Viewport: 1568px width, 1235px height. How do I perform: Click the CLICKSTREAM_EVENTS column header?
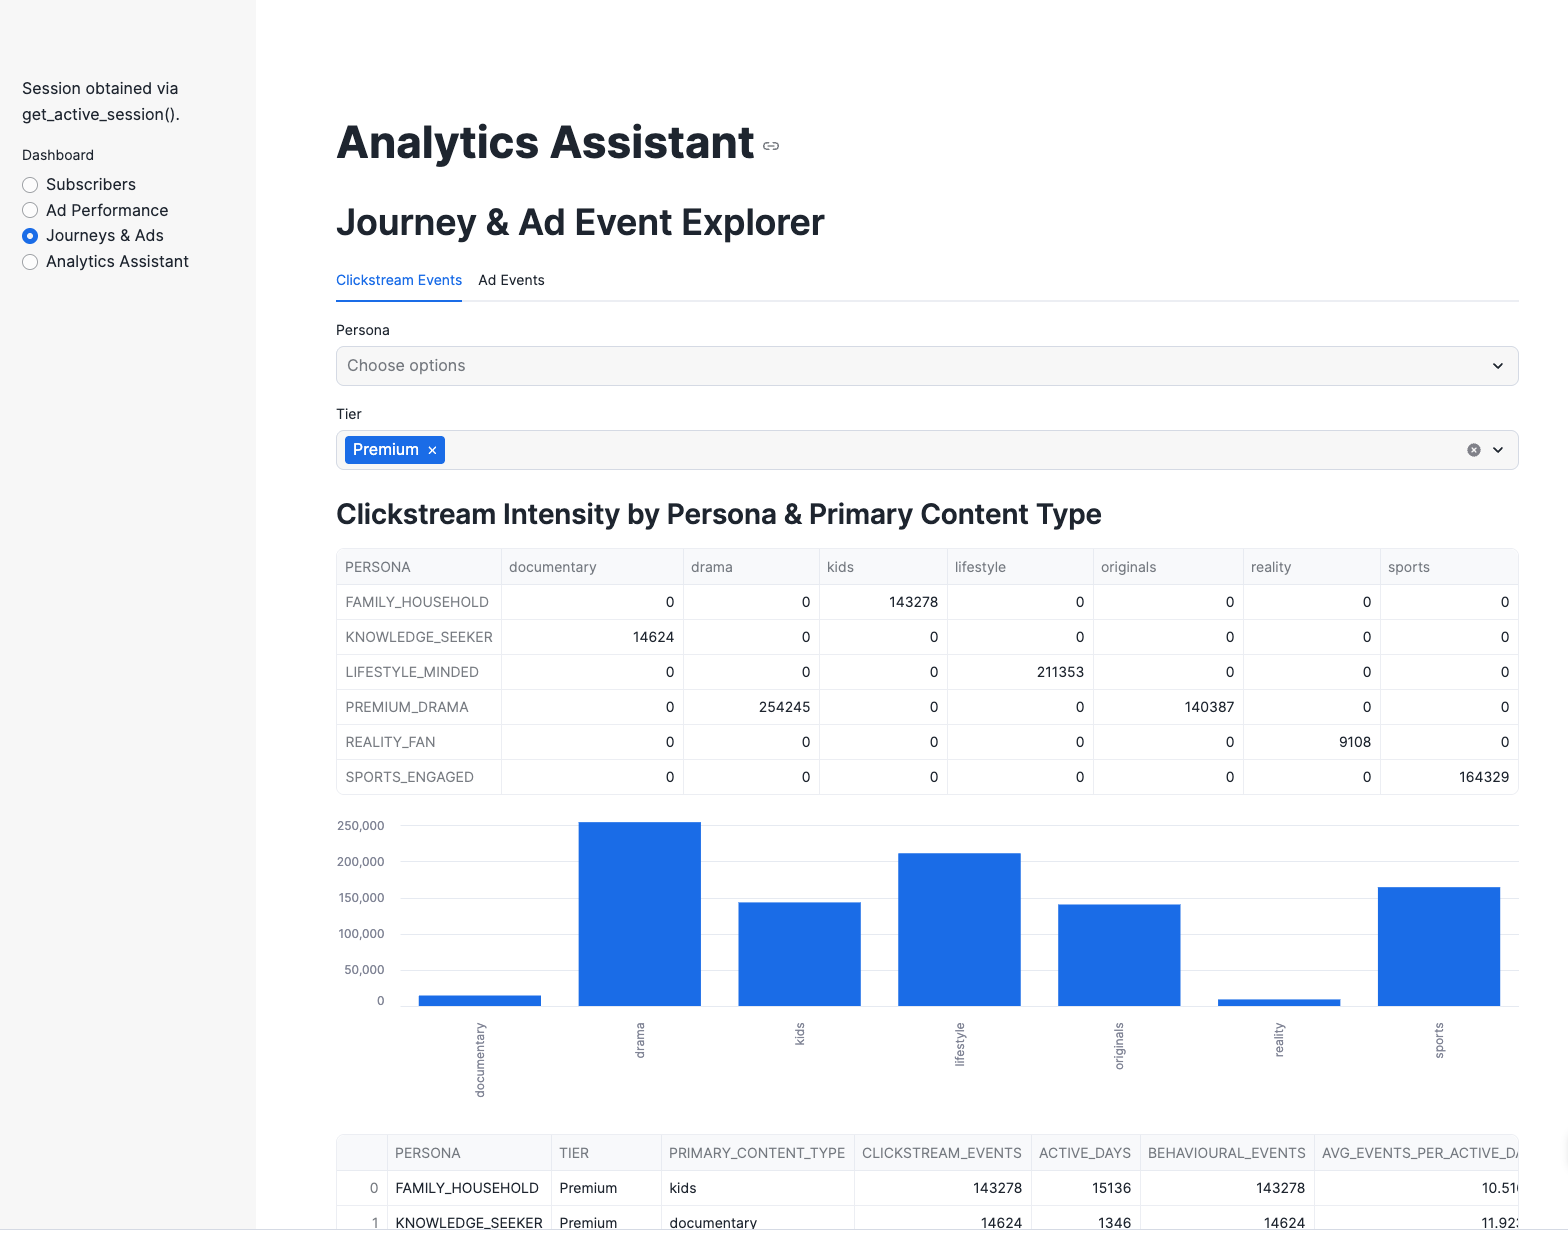(941, 1153)
